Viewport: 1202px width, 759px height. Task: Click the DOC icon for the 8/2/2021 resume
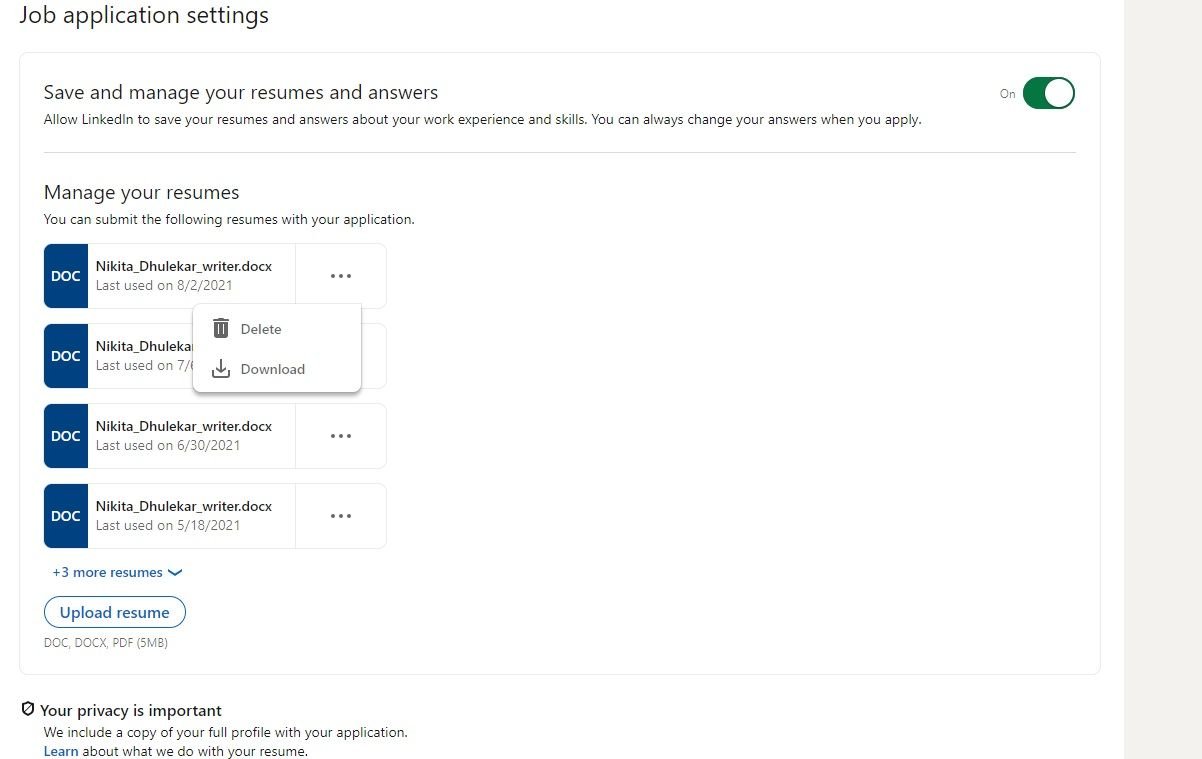click(66, 276)
